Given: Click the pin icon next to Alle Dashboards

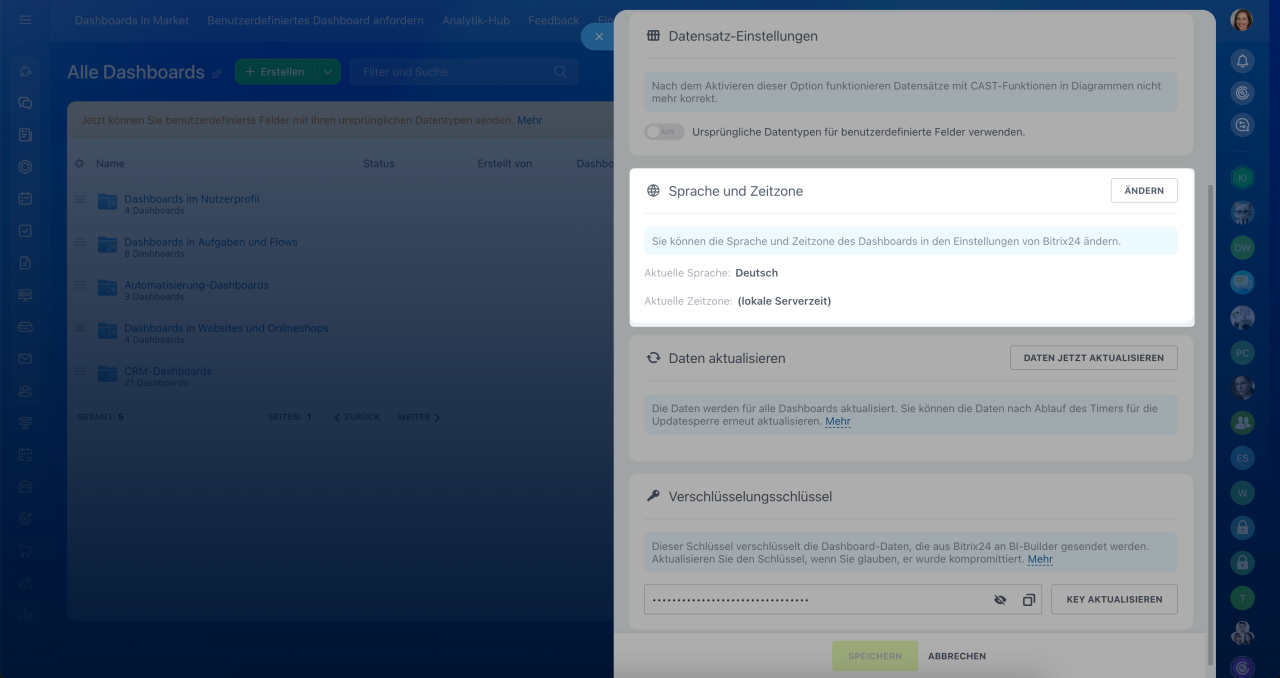Looking at the screenshot, I should 216,73.
